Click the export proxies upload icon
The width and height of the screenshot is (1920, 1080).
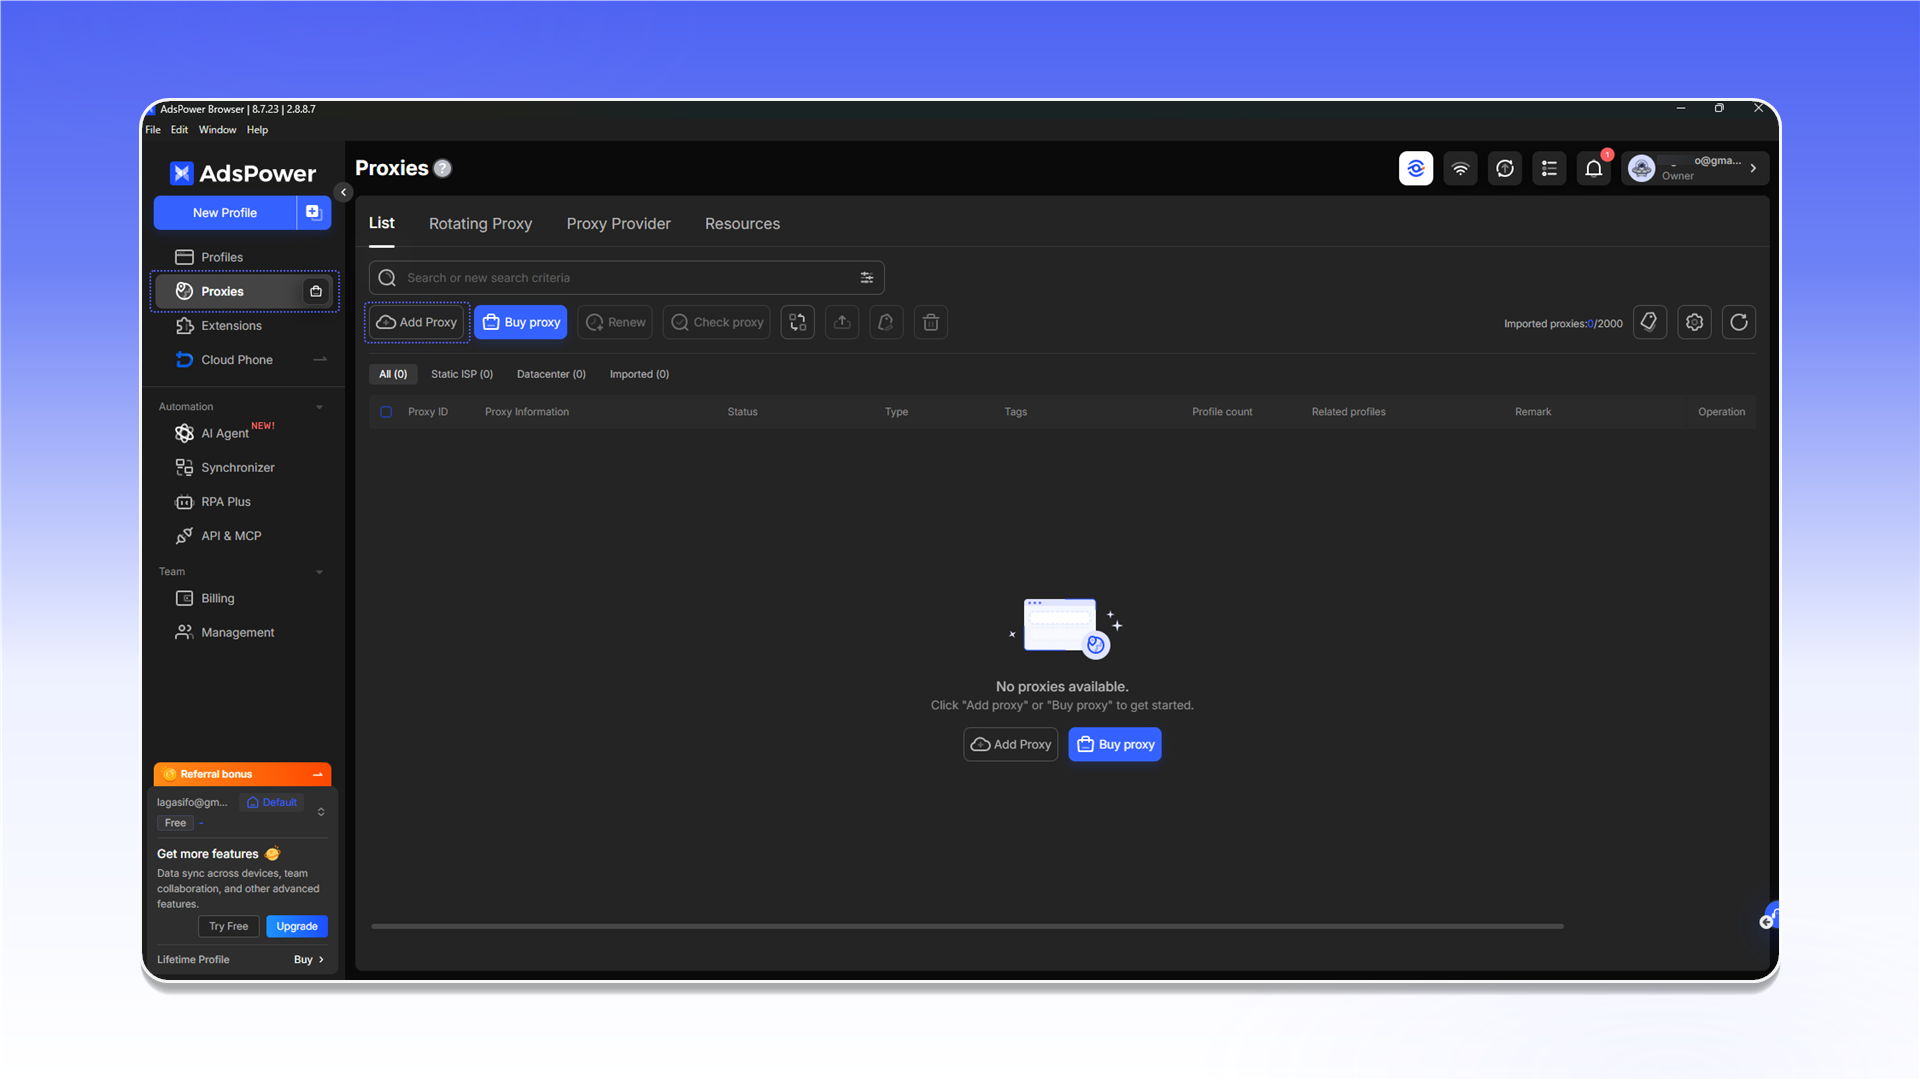842,322
